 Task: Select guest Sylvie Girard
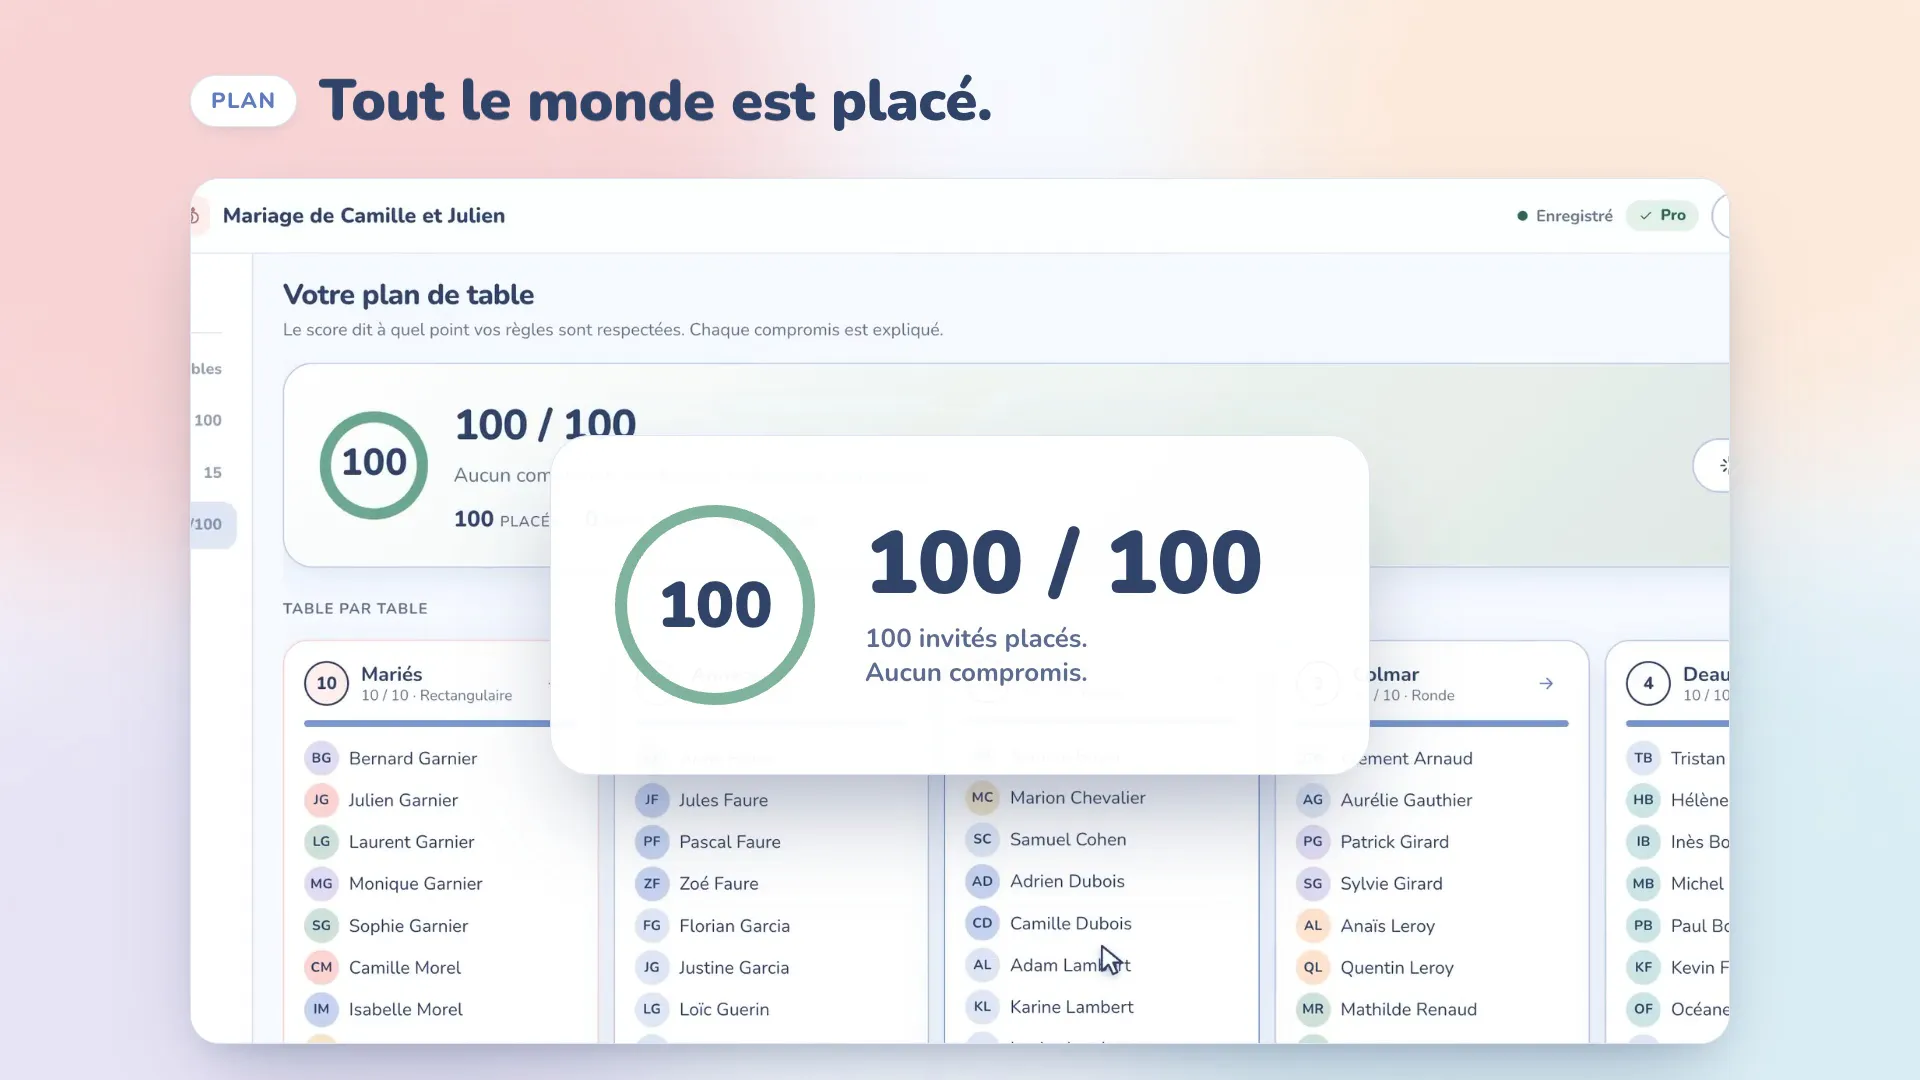tap(1391, 884)
